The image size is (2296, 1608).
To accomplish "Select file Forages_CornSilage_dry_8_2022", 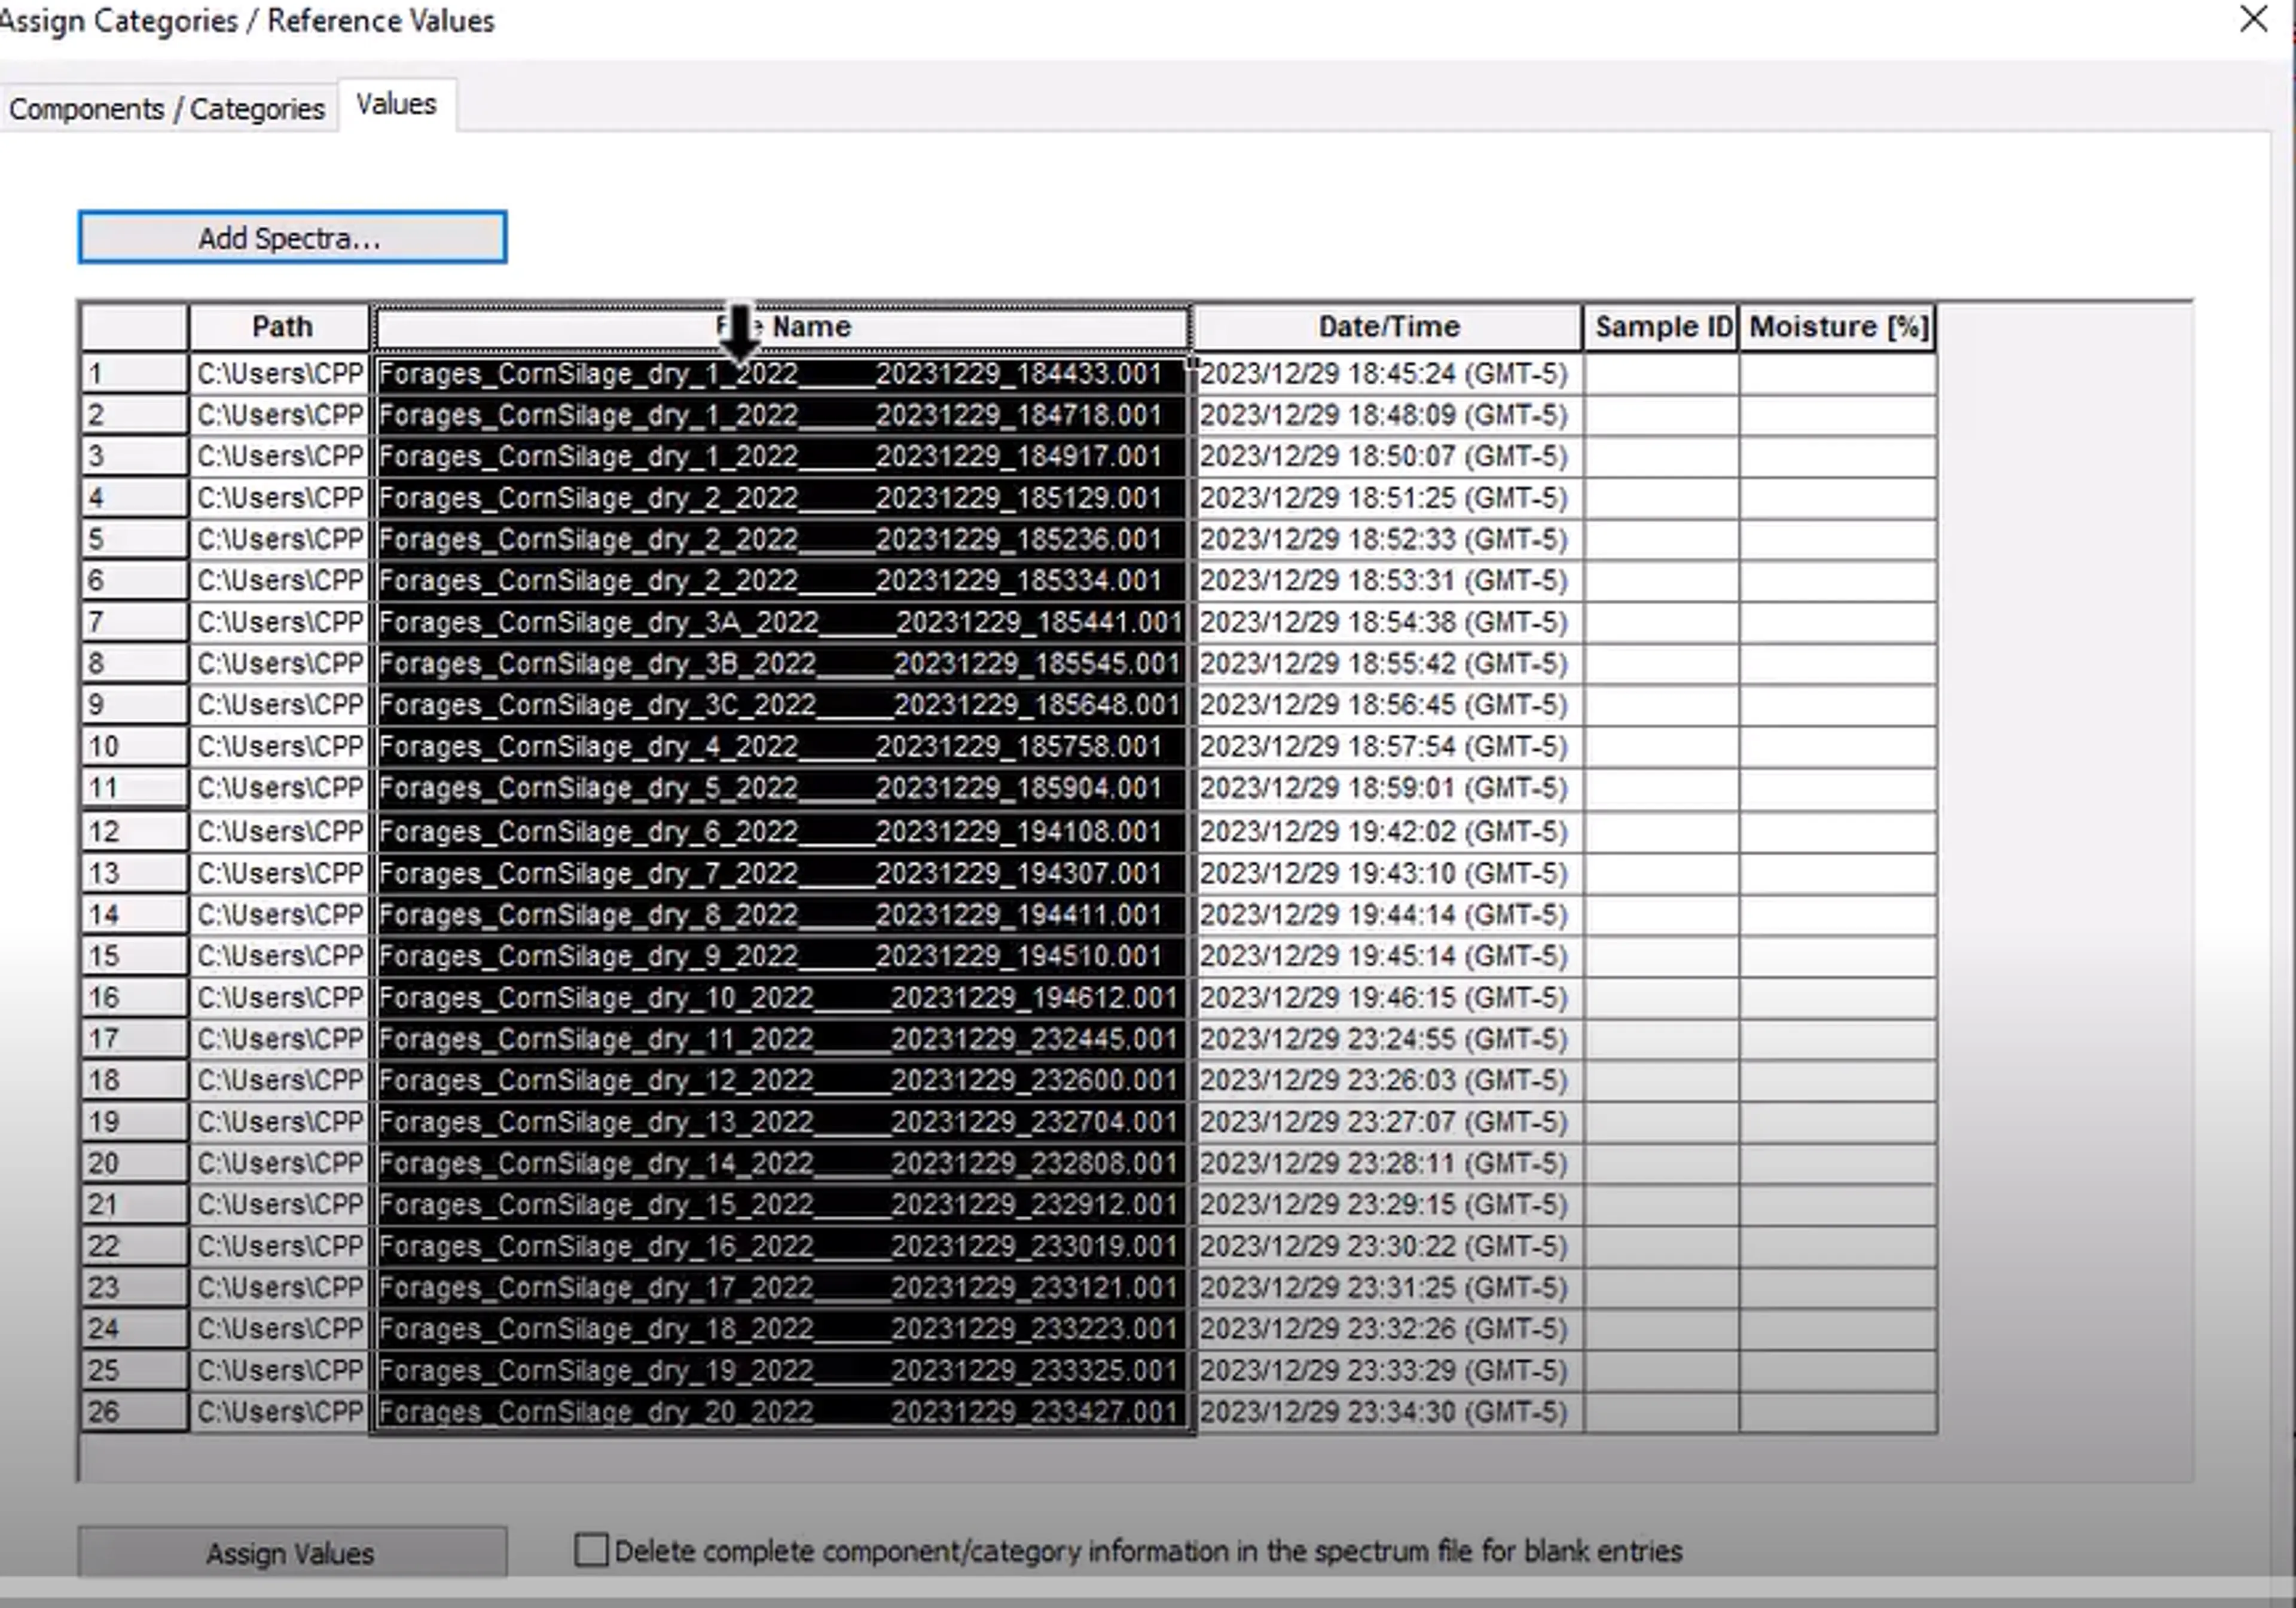I will point(782,915).
